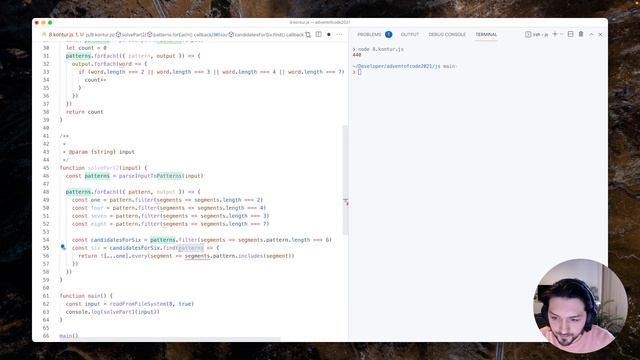Click 'count++' on line 34
The image size is (640, 360).
[x=96, y=80]
